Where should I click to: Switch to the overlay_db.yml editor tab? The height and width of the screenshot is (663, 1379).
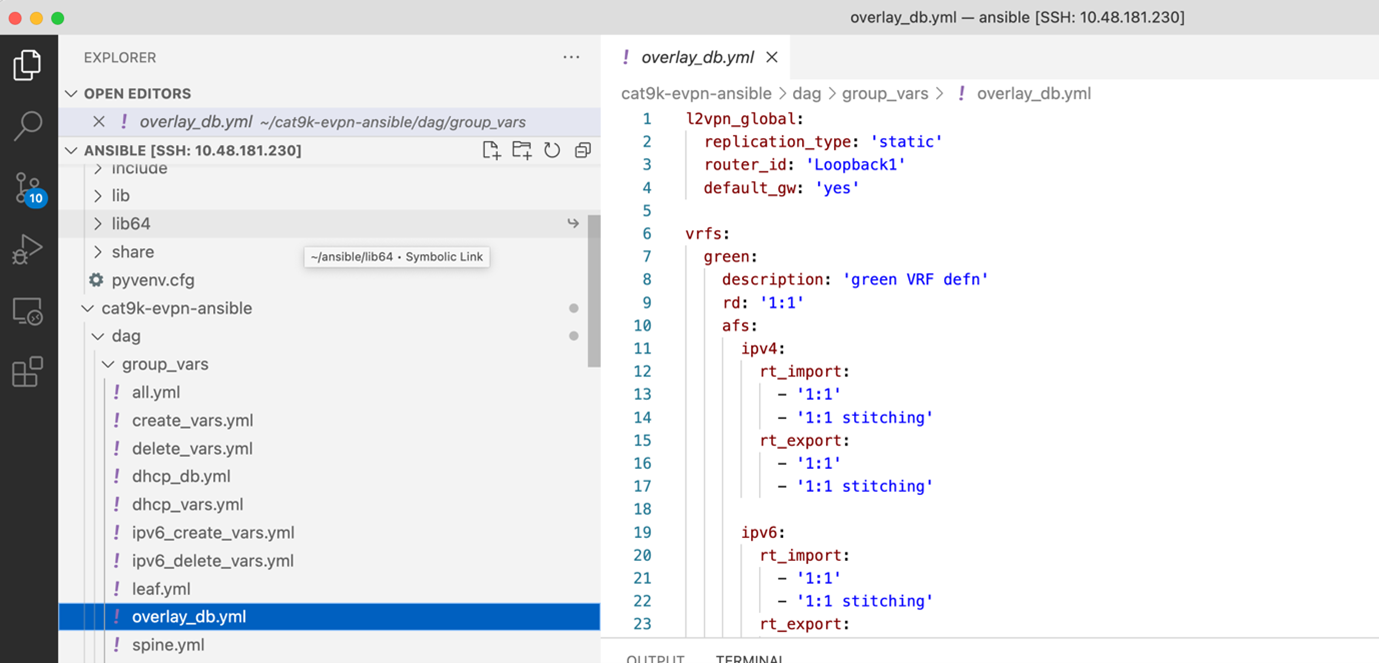click(x=697, y=58)
